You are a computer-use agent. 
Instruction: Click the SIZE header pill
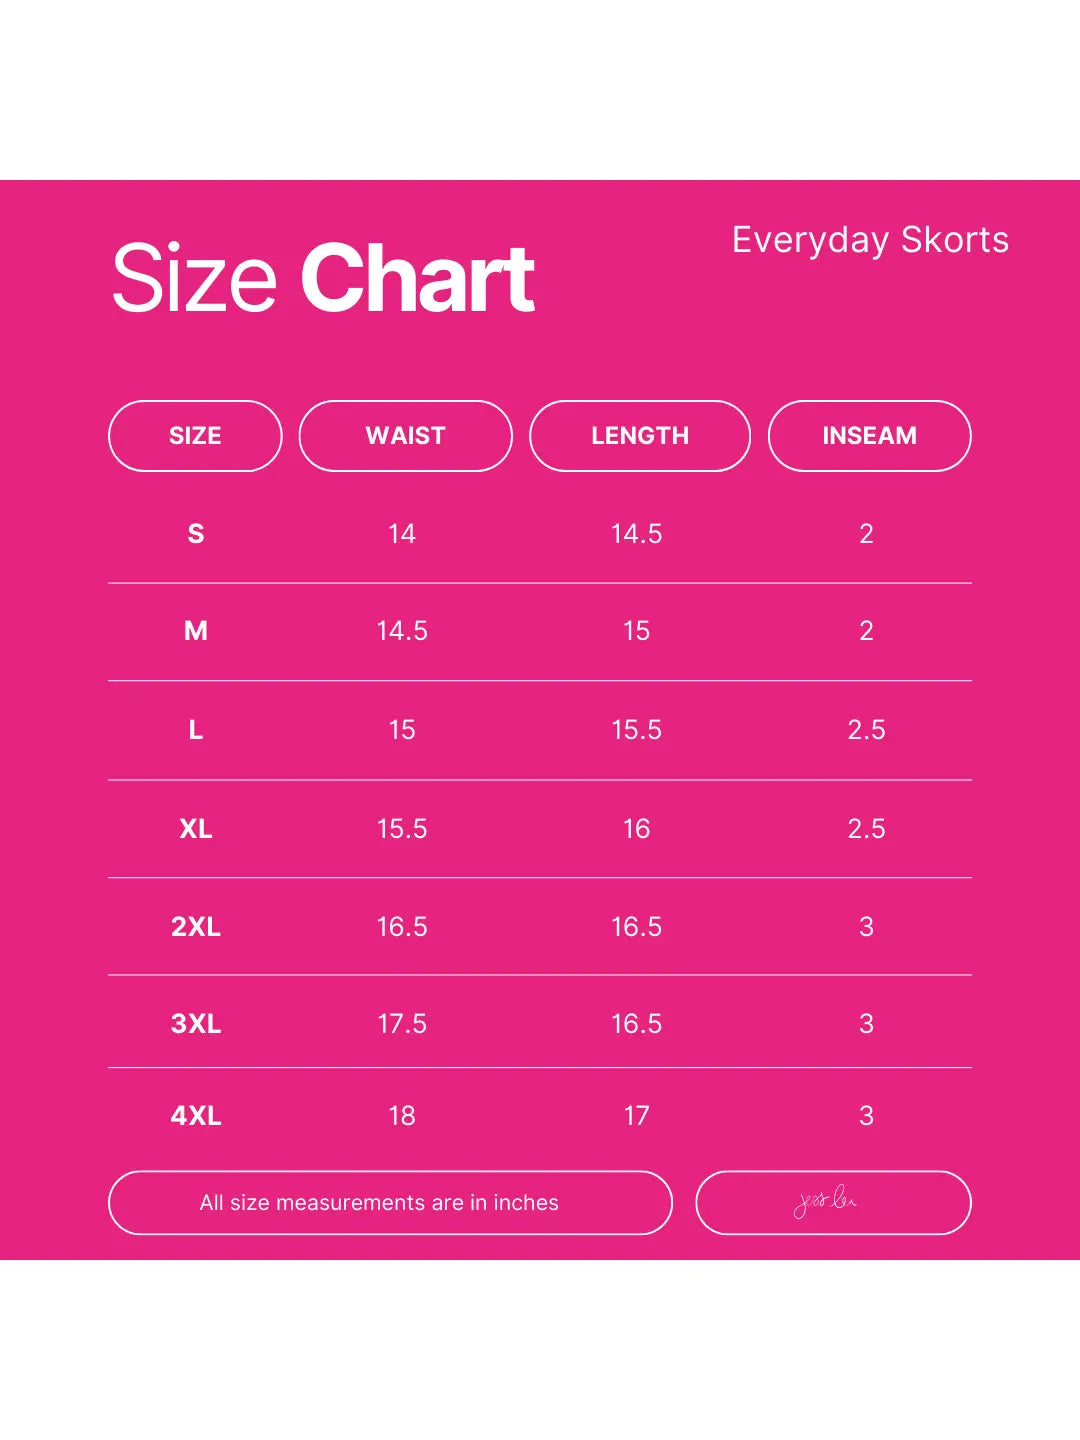point(195,436)
